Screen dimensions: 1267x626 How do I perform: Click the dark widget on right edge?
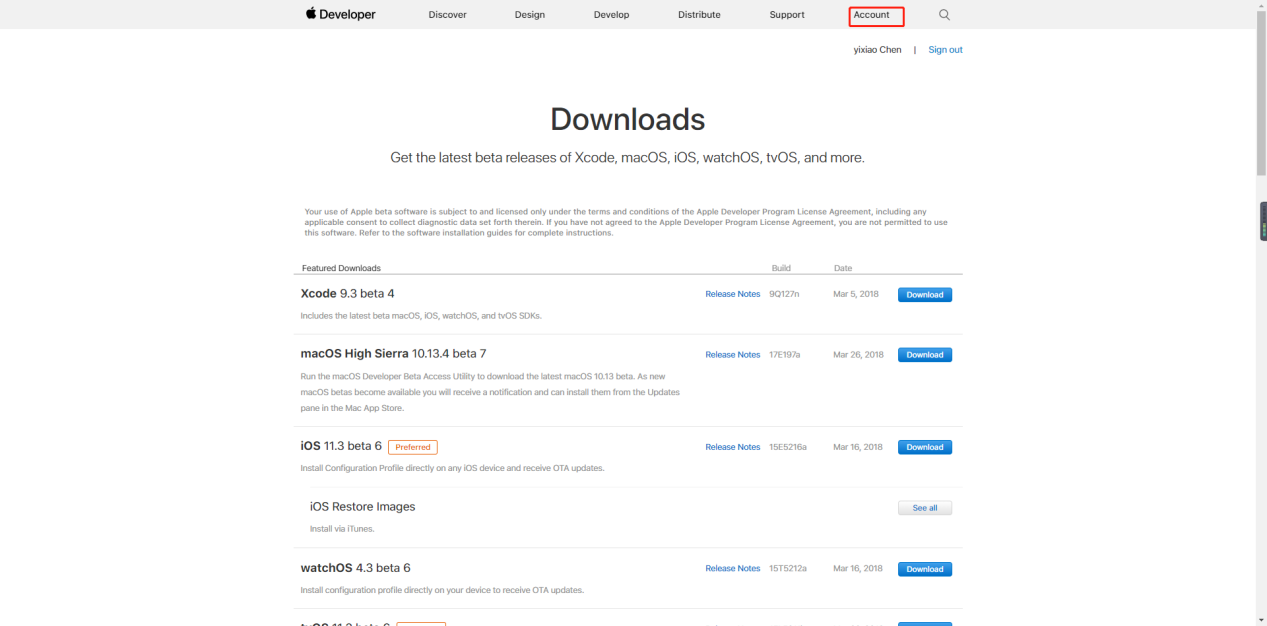click(1263, 221)
